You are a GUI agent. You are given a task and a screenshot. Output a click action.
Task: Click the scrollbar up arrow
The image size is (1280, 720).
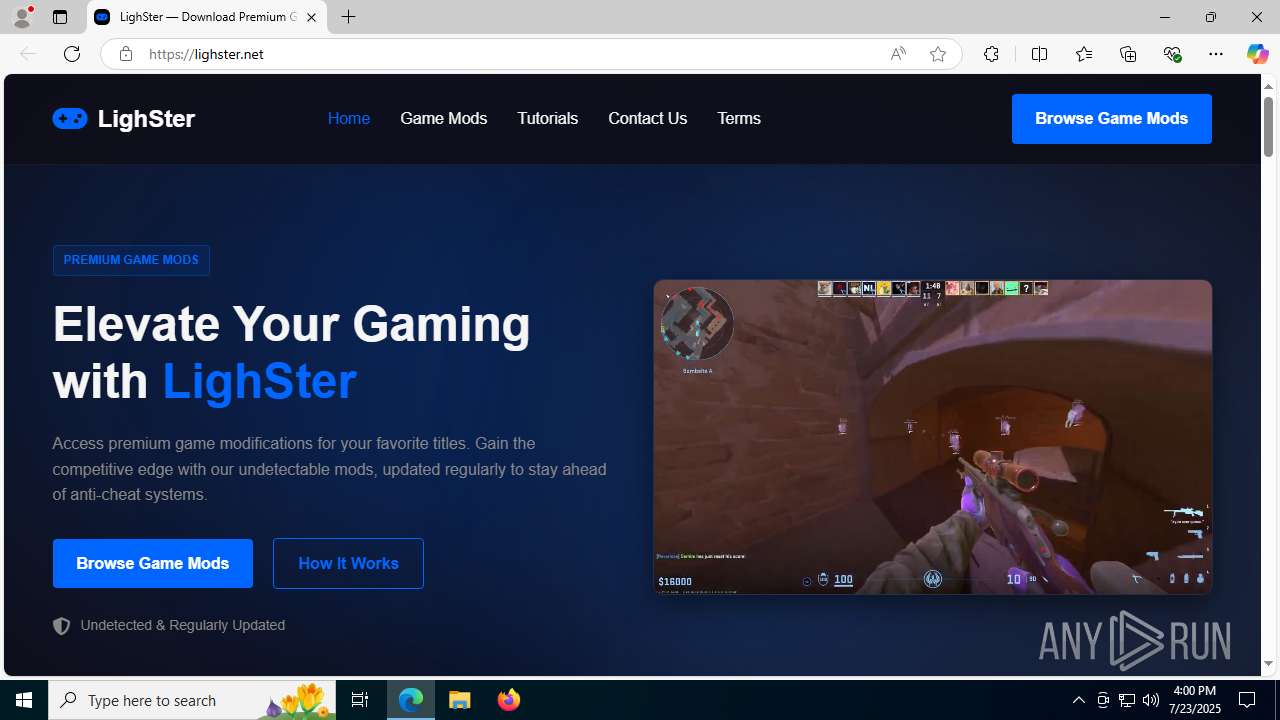pyautogui.click(x=1268, y=86)
